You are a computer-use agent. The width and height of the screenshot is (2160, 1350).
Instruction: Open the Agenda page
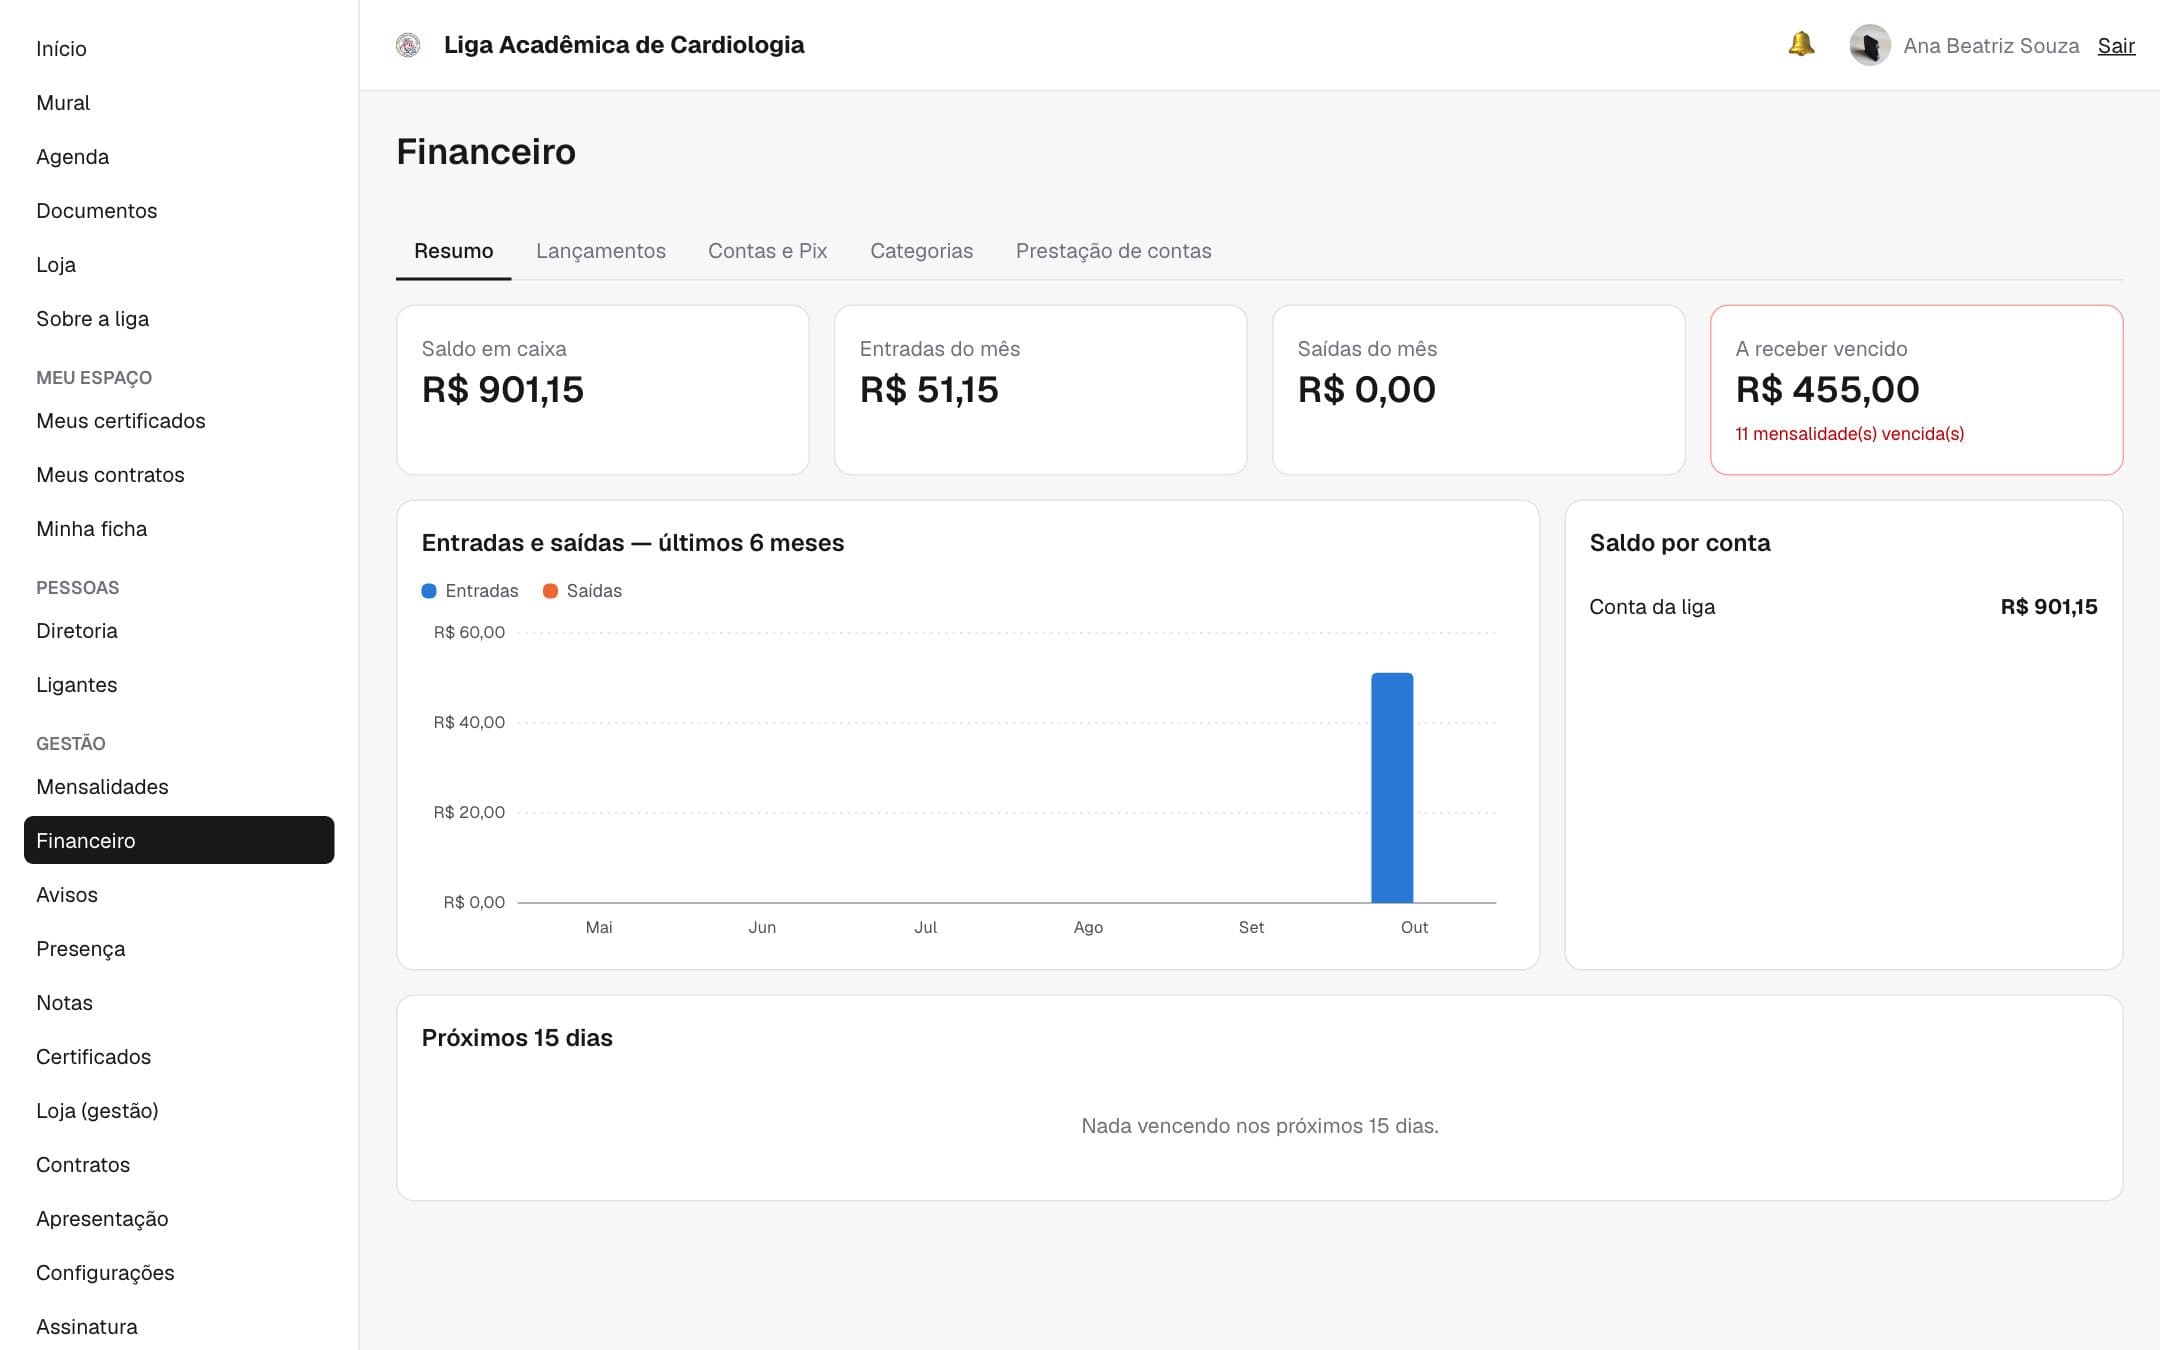pyautogui.click(x=179, y=156)
